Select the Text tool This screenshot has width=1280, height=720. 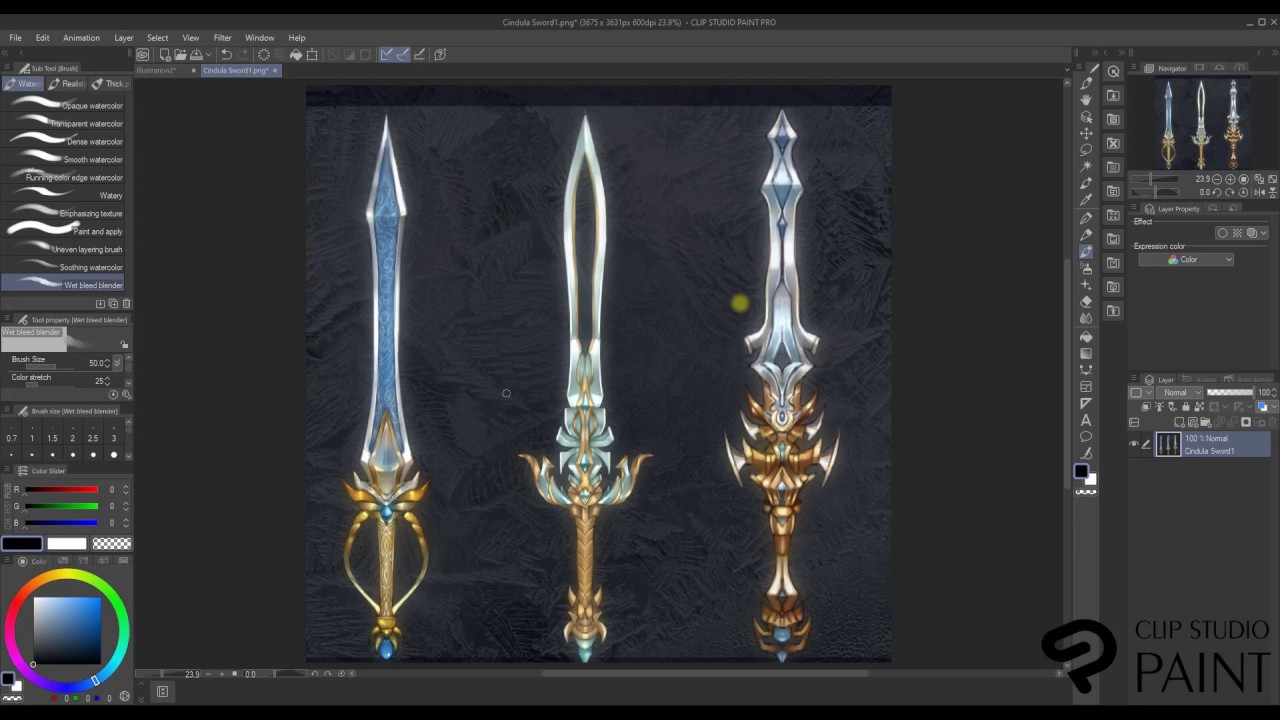point(1086,420)
